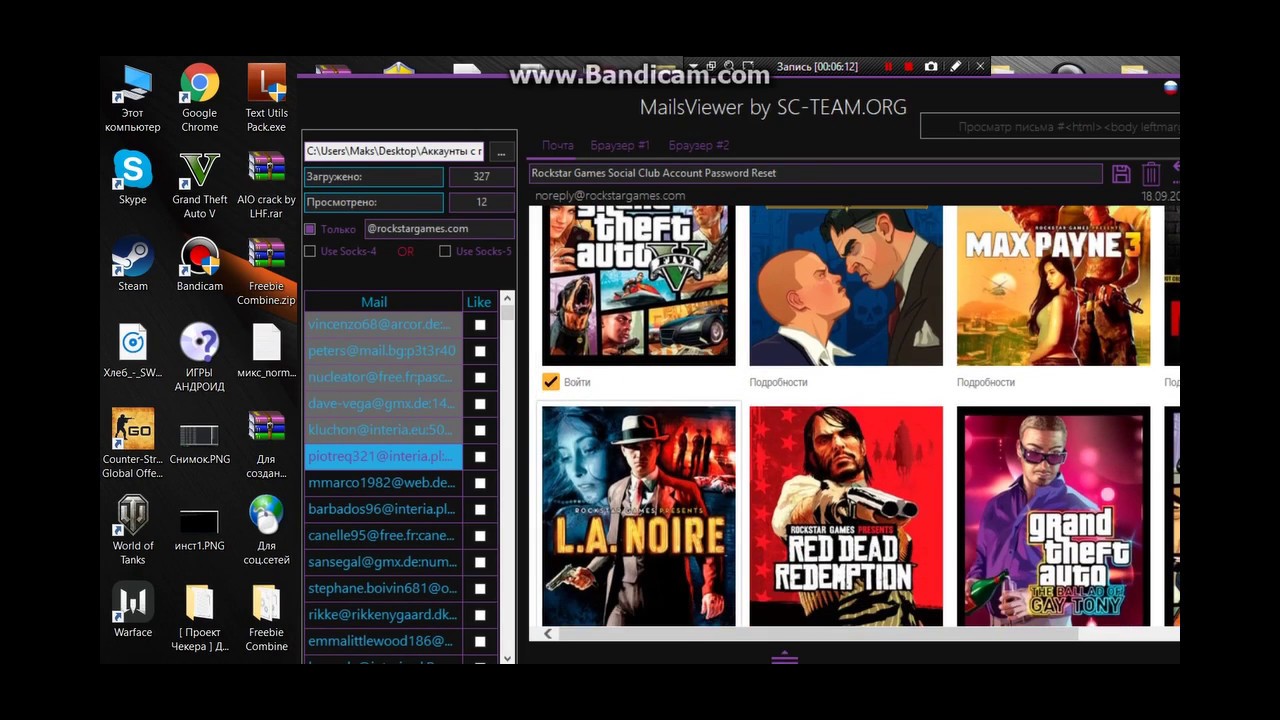Image resolution: width=1280 pixels, height=720 pixels.
Task: Select the Counter-Strike Global Offensive shortcut
Action: point(132,444)
